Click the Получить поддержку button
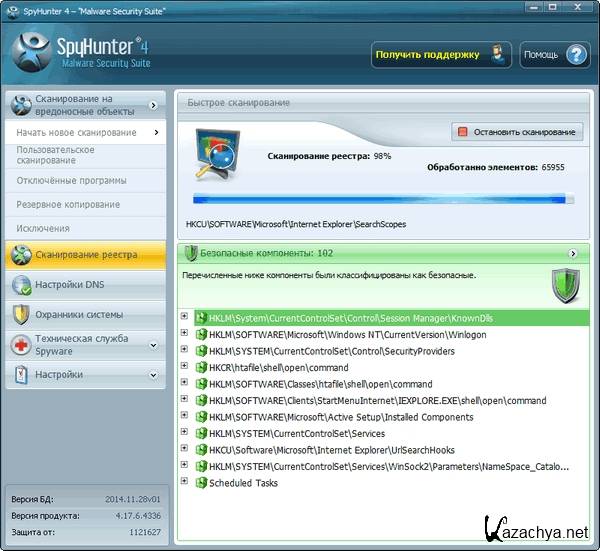 coord(441,54)
